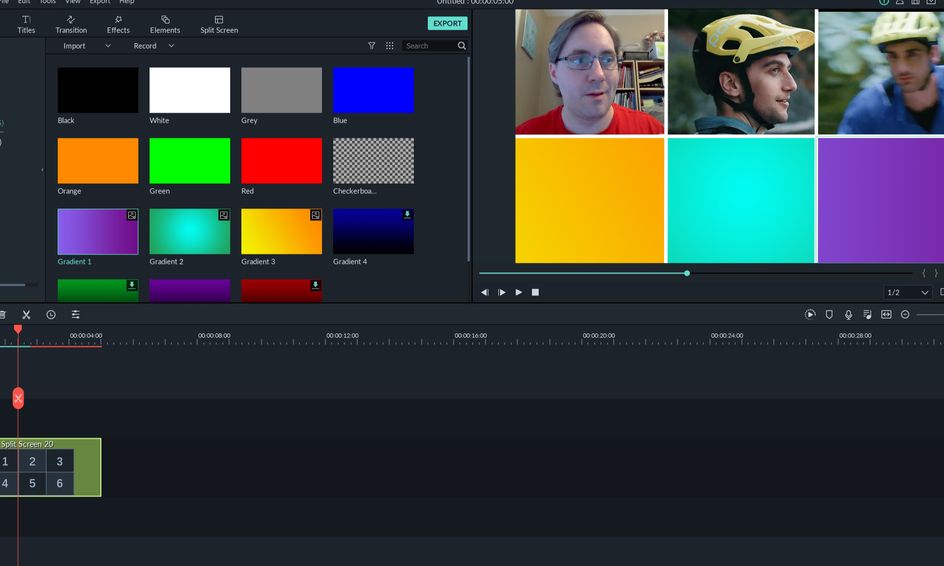Select the Blue color sample
The width and height of the screenshot is (944, 566).
(373, 90)
